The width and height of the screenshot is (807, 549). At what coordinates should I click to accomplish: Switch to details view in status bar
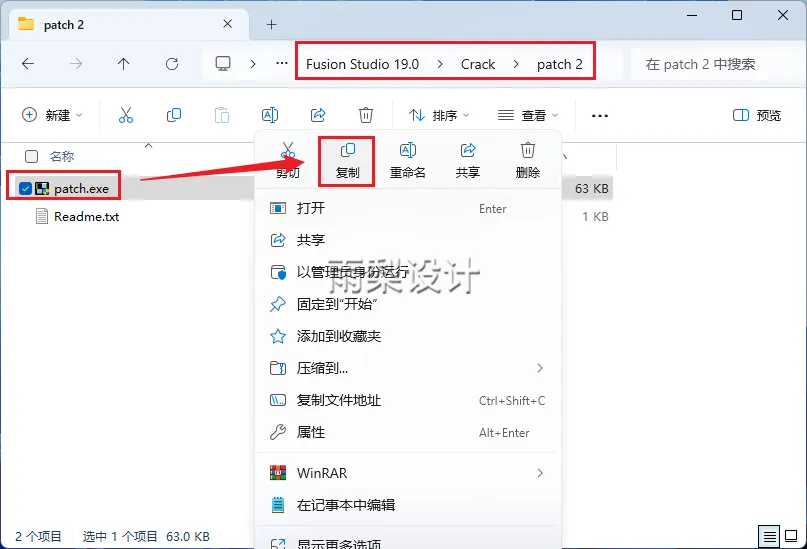coord(769,537)
